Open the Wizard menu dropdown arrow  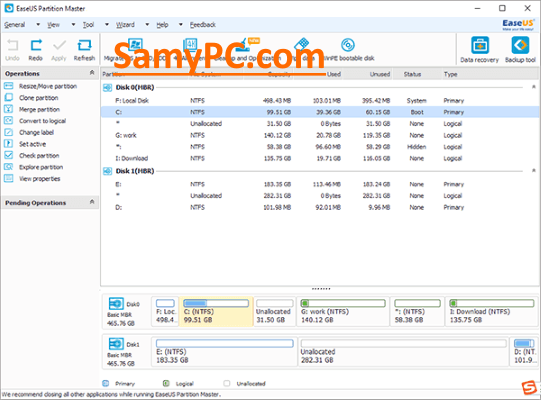point(147,25)
